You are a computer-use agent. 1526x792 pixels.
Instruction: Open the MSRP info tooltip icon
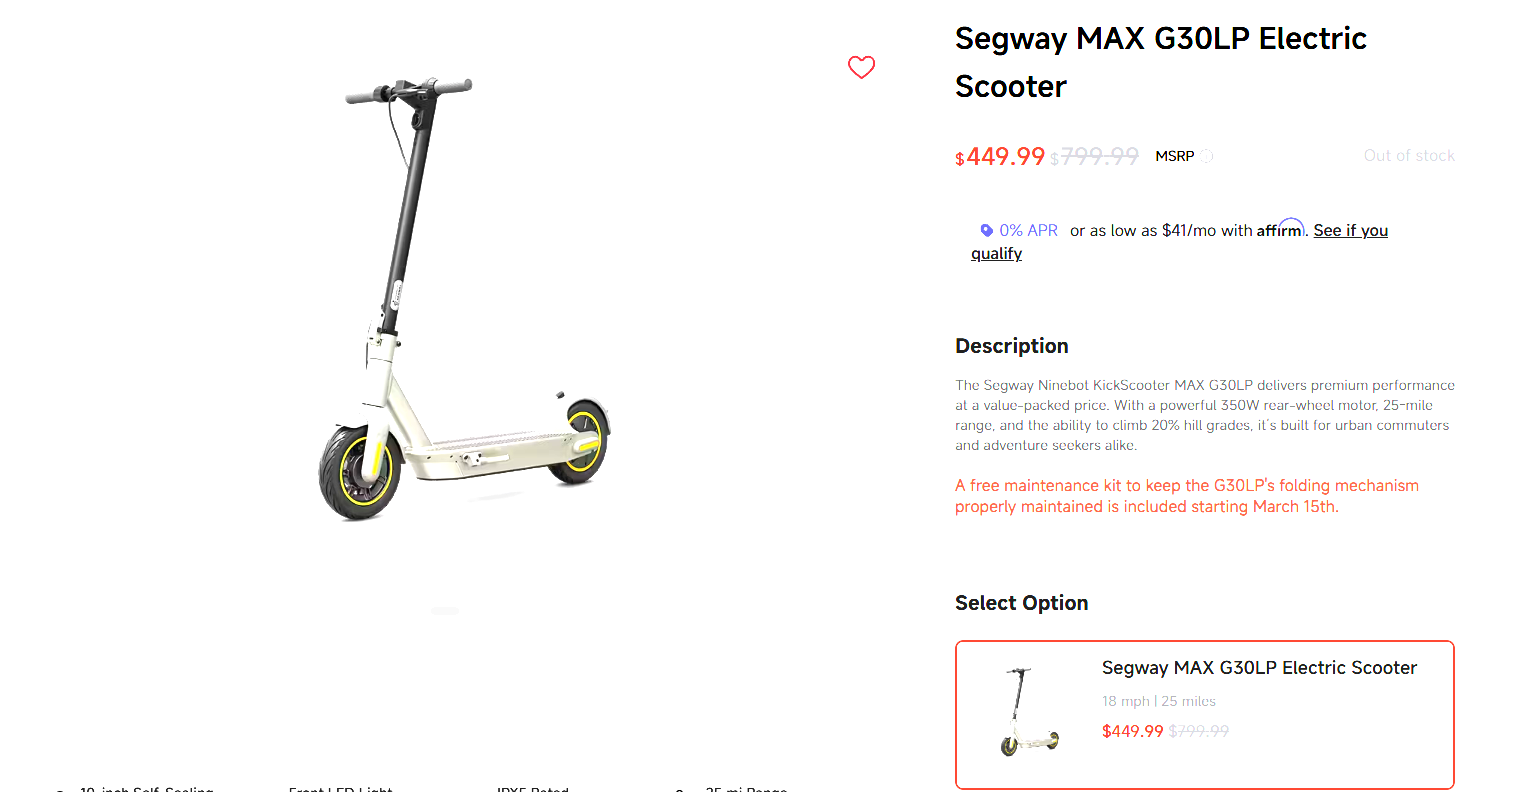tap(1207, 156)
